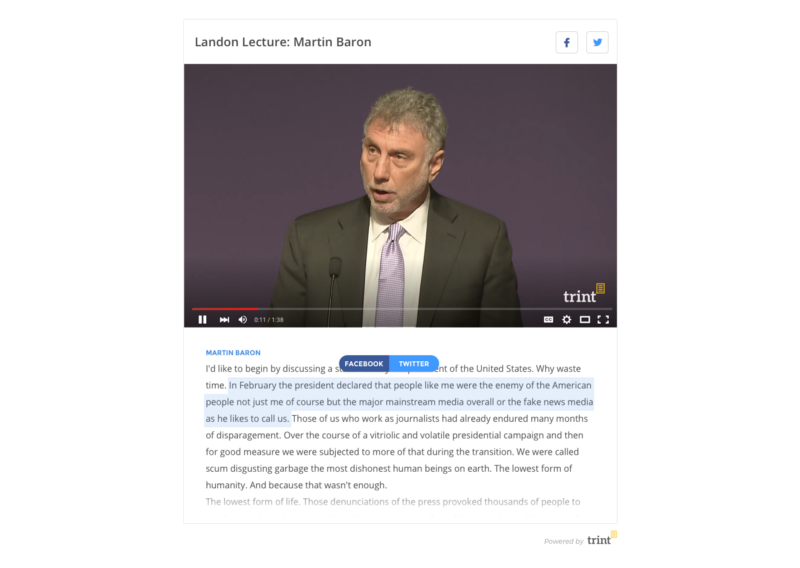The width and height of the screenshot is (800, 568).
Task: Share highlighted quote on Twitter popup
Action: point(414,364)
